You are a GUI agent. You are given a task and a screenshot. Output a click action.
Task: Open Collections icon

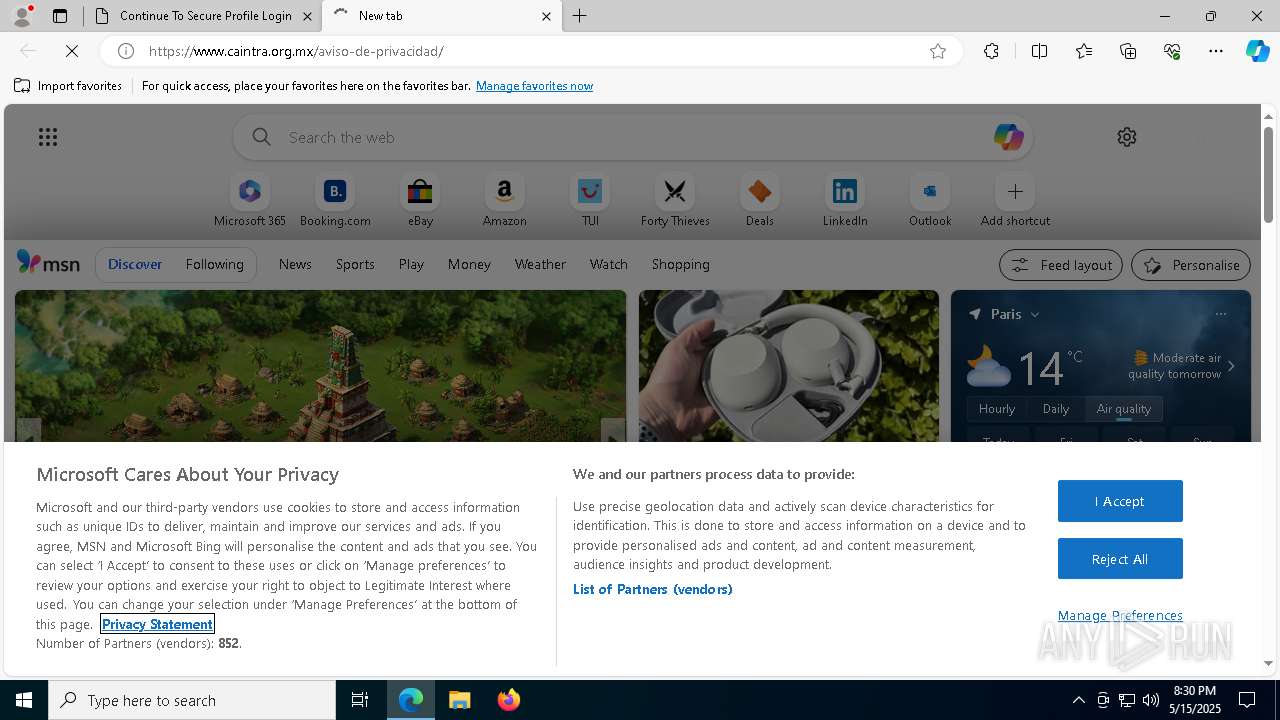(x=1128, y=51)
